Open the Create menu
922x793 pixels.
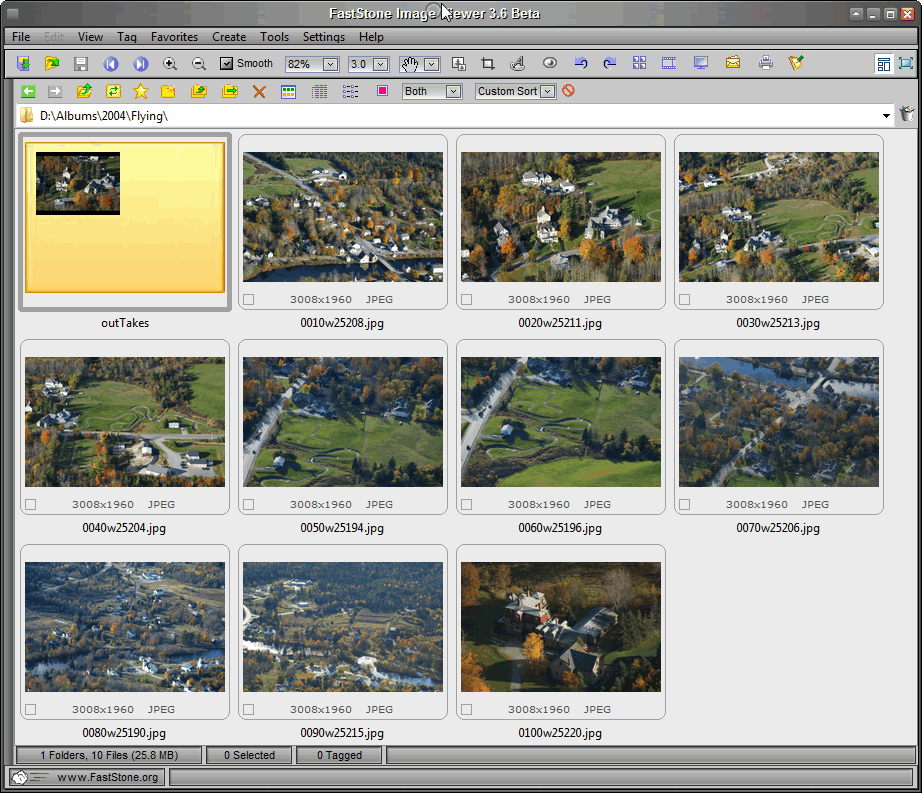229,37
